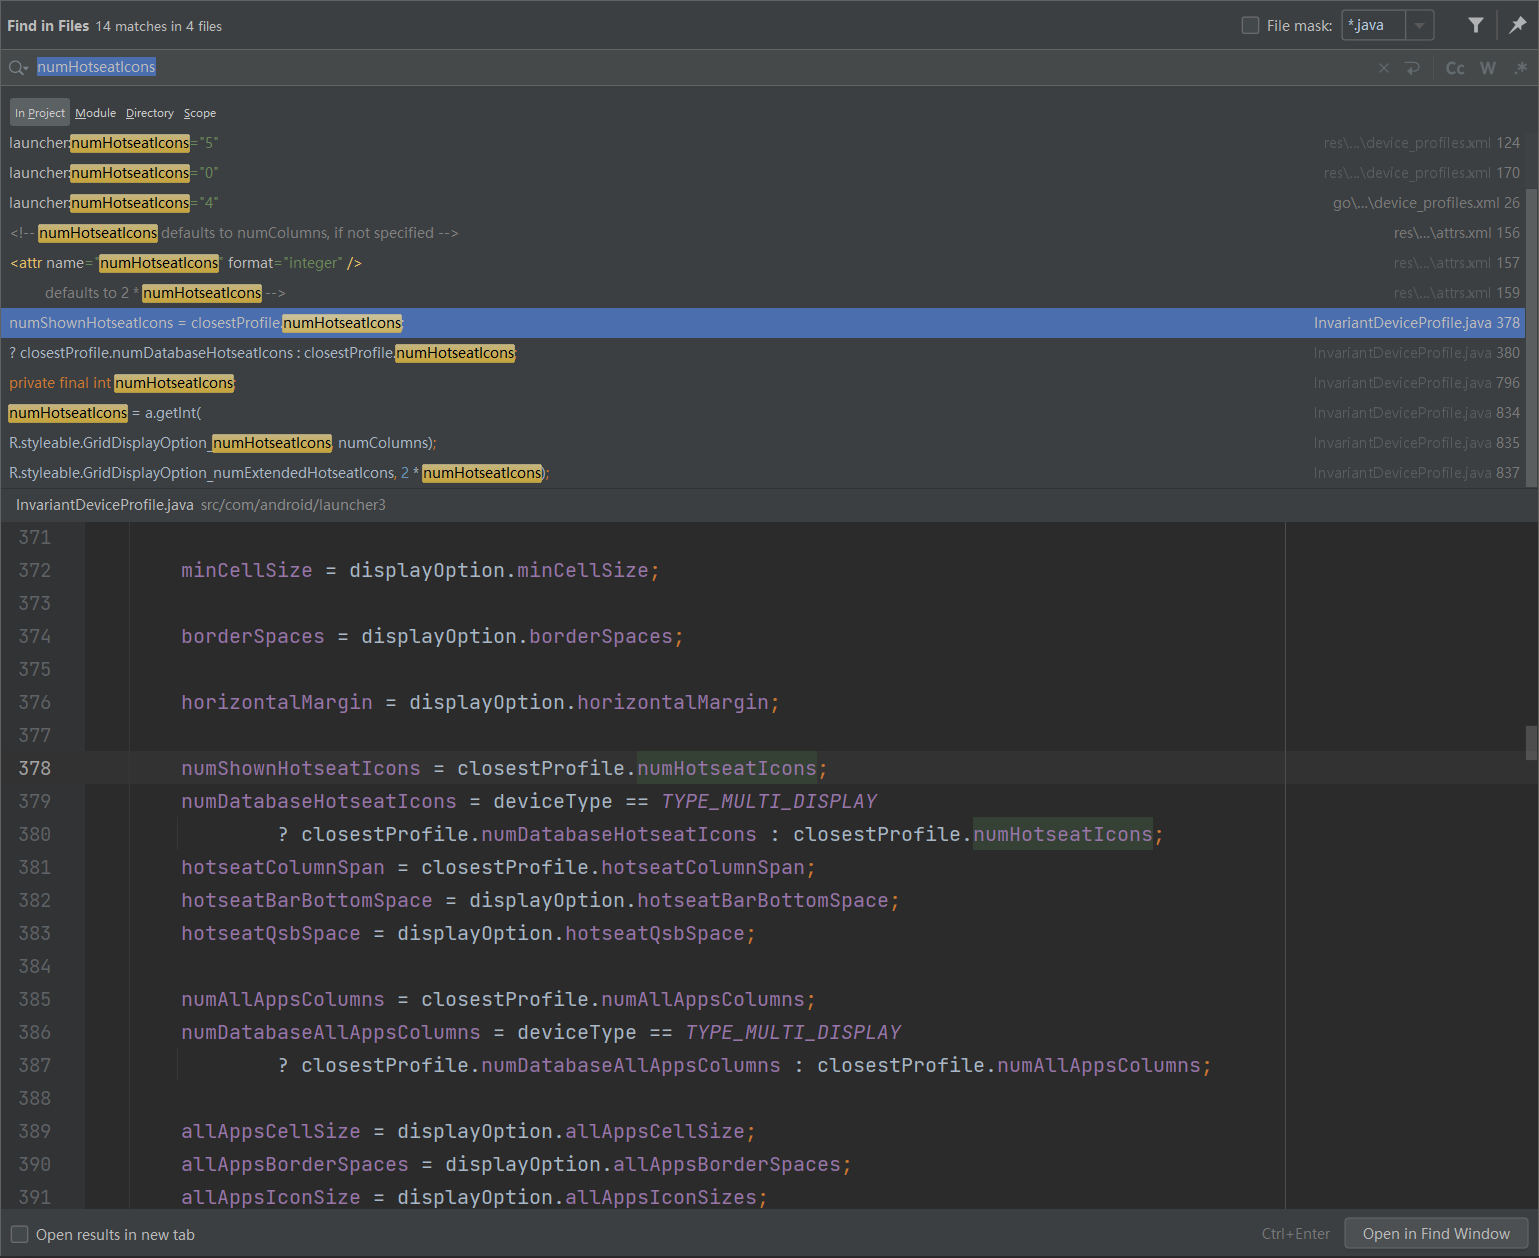Viewport: 1539px width, 1258px height.
Task: Click the code preview vertical scrollbar
Action: click(x=1531, y=743)
